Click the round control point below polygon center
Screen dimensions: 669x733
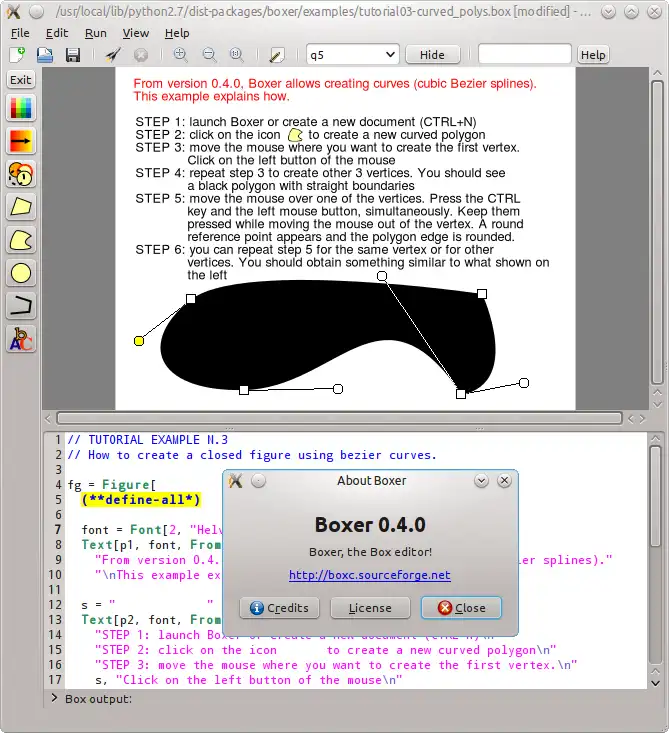pyautogui.click(x=338, y=389)
